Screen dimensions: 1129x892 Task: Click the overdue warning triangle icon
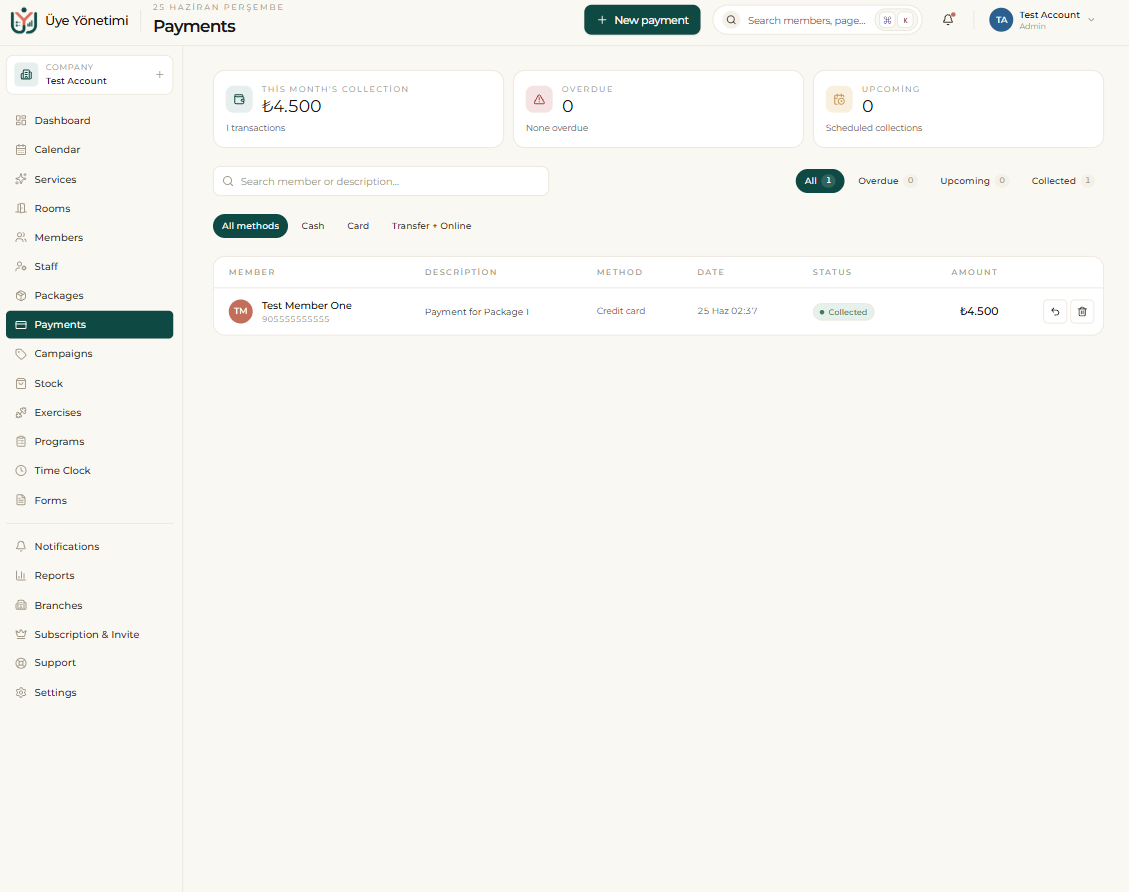539,99
